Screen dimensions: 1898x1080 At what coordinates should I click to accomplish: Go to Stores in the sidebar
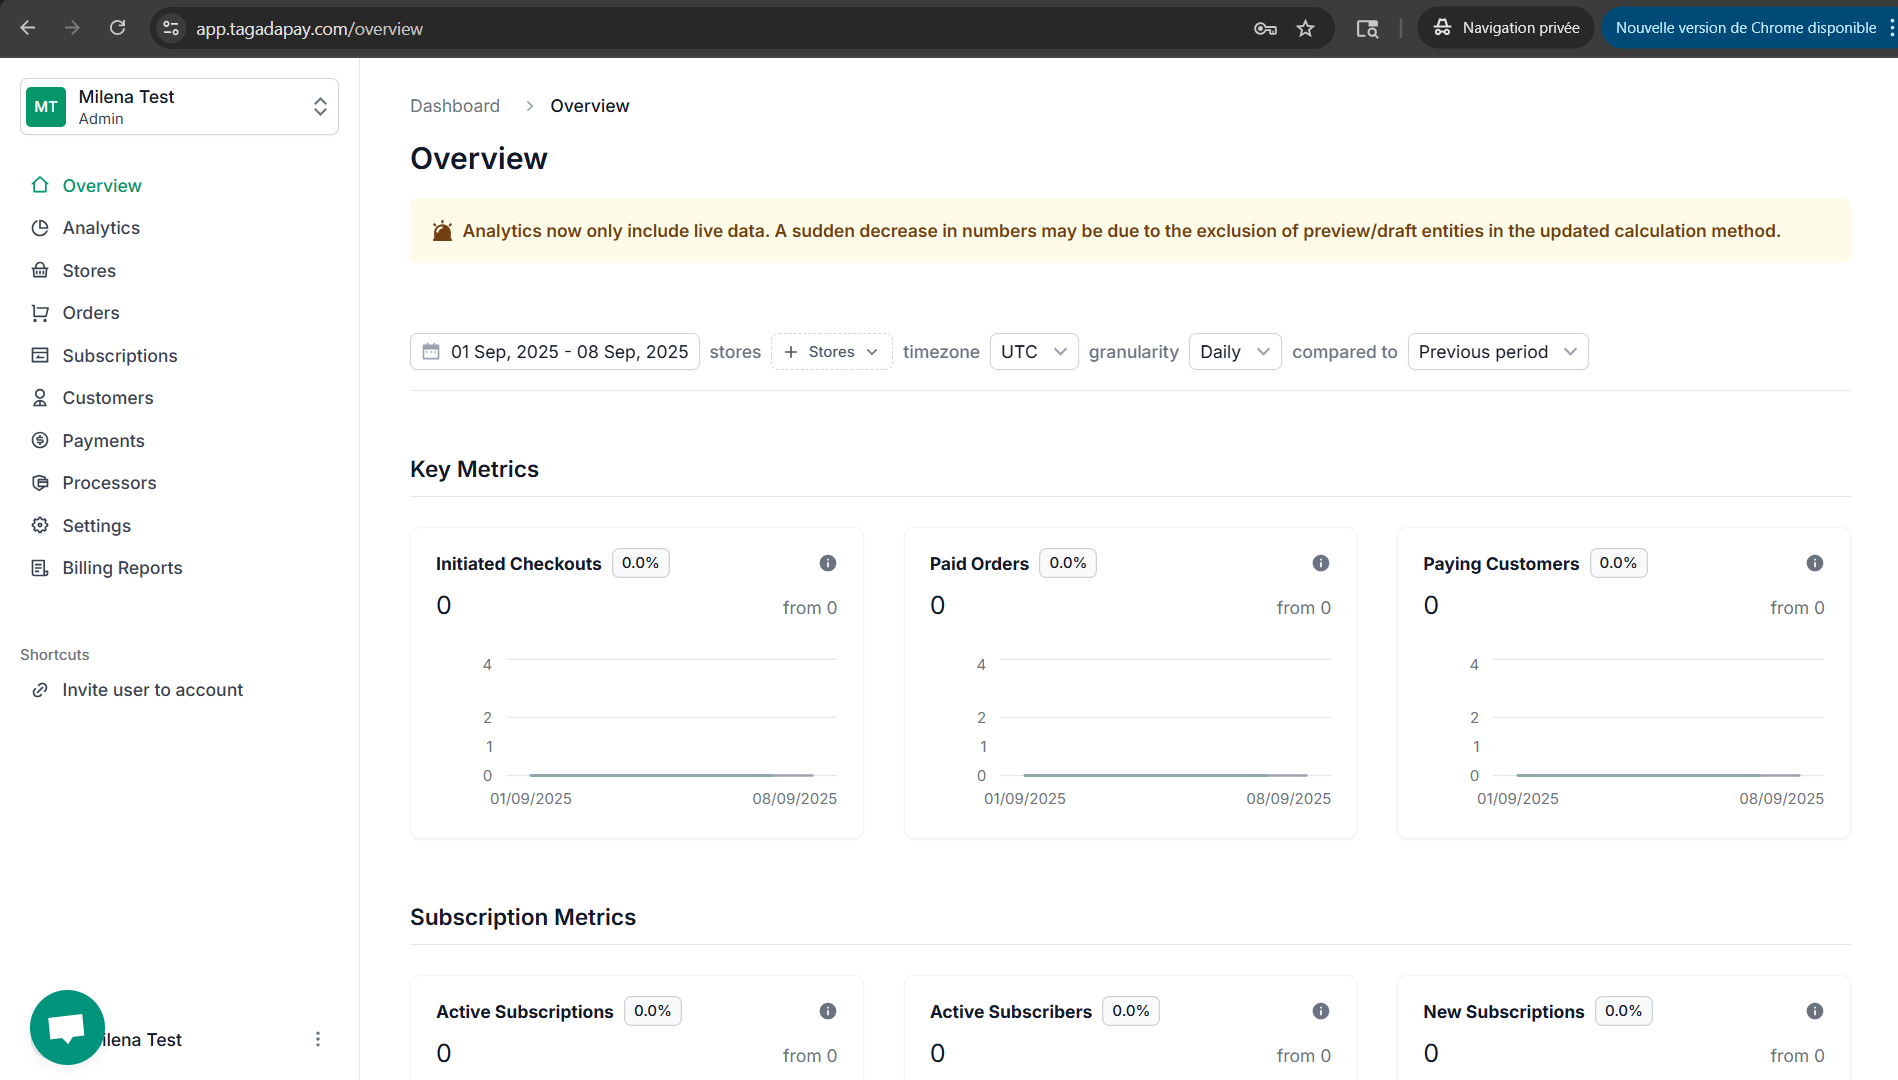click(89, 270)
